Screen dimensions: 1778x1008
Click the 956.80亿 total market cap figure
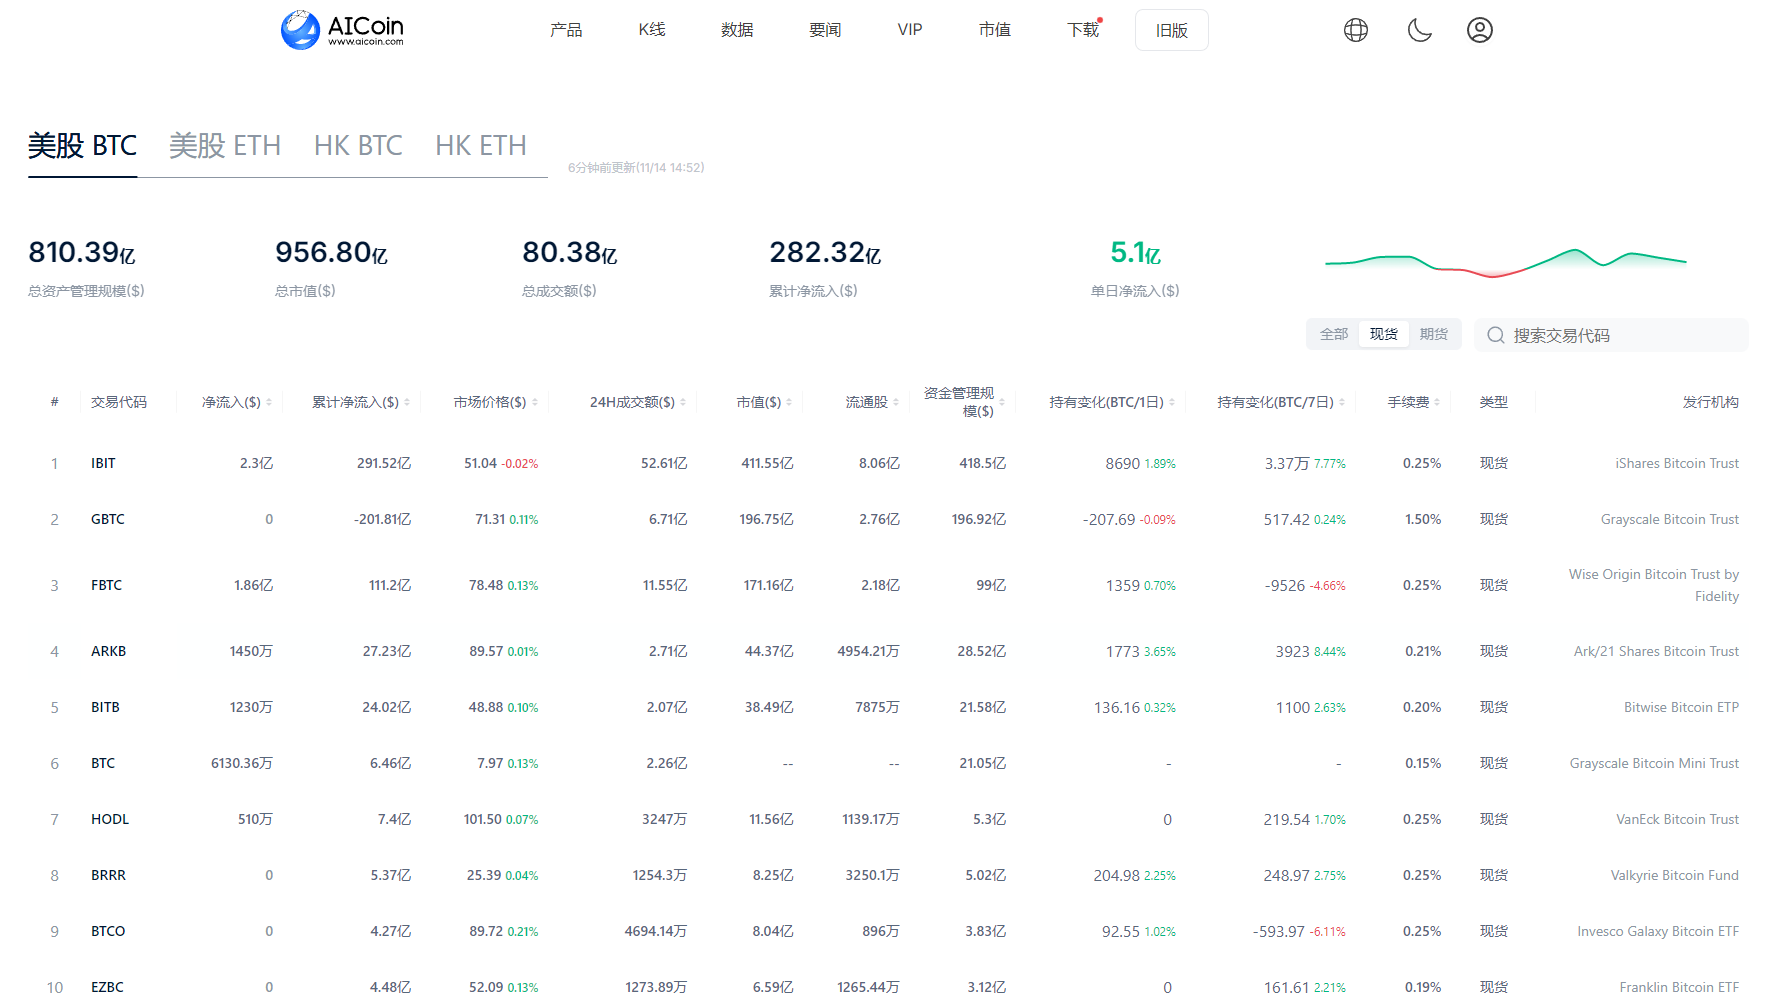(x=331, y=252)
